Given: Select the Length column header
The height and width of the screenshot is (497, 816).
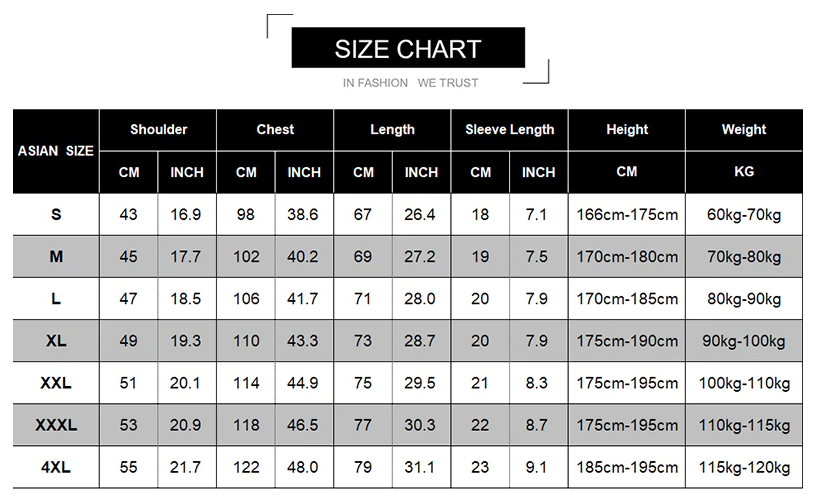Looking at the screenshot, I should click(x=392, y=129).
